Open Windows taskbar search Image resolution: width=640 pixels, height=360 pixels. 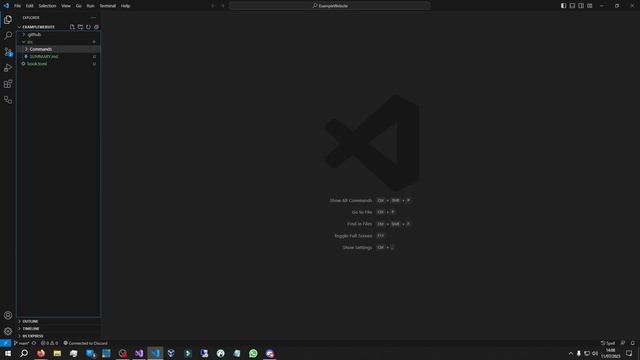pyautogui.click(x=24, y=353)
